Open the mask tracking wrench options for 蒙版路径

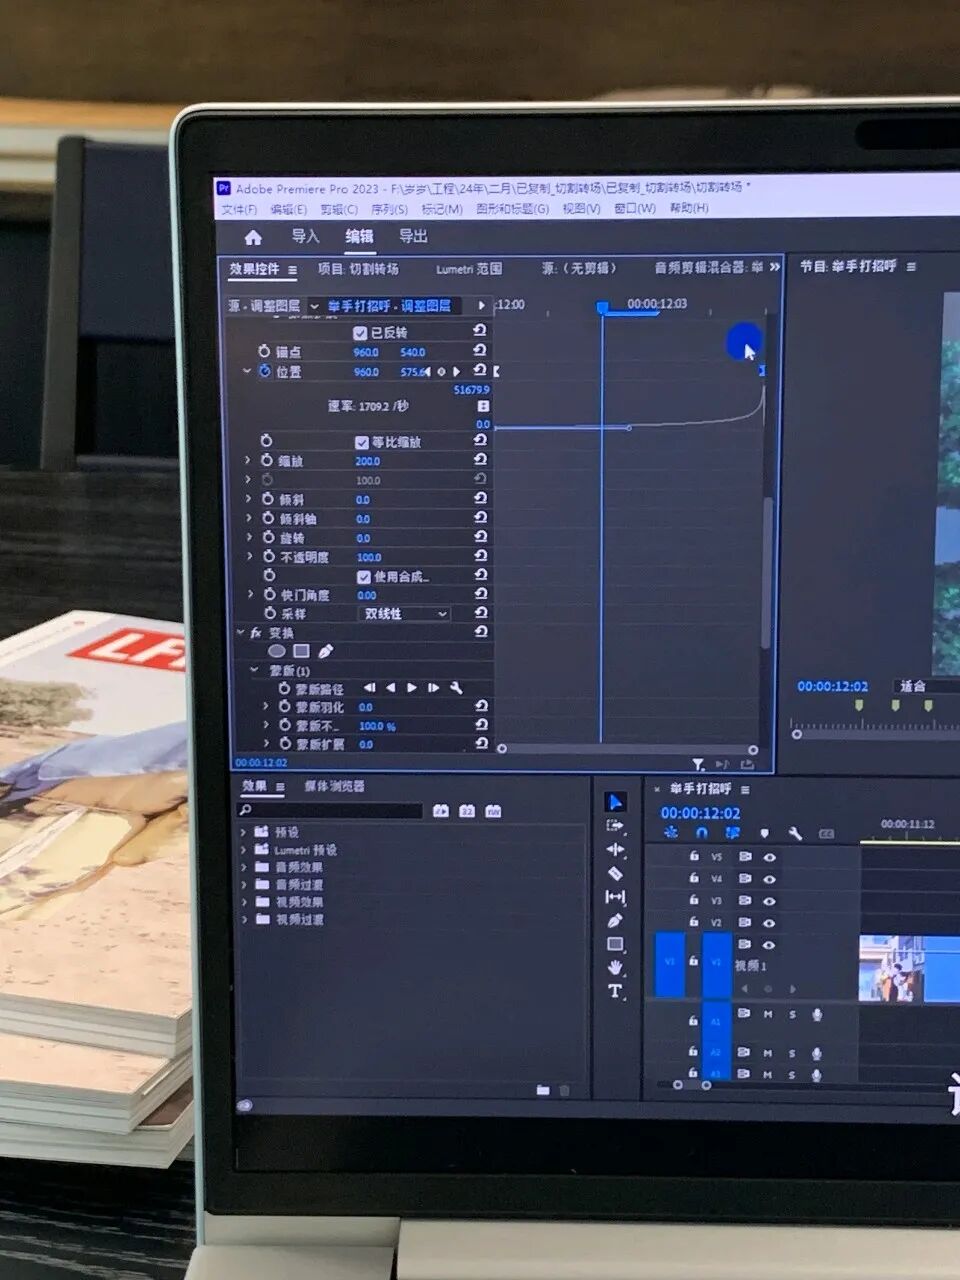456,688
